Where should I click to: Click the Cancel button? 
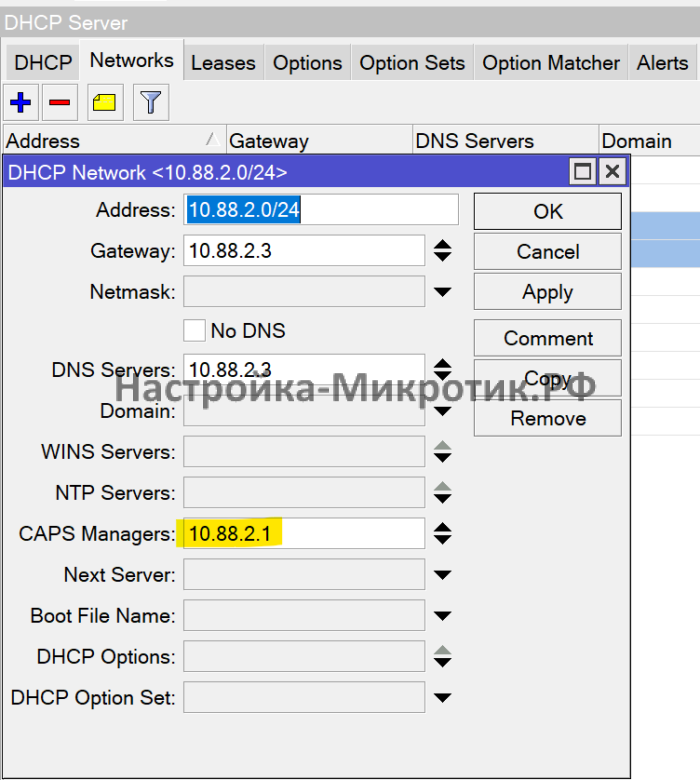point(548,252)
